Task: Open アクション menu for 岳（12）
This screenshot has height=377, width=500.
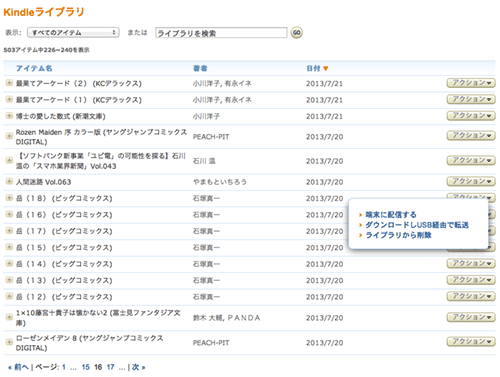Action: [x=471, y=296]
